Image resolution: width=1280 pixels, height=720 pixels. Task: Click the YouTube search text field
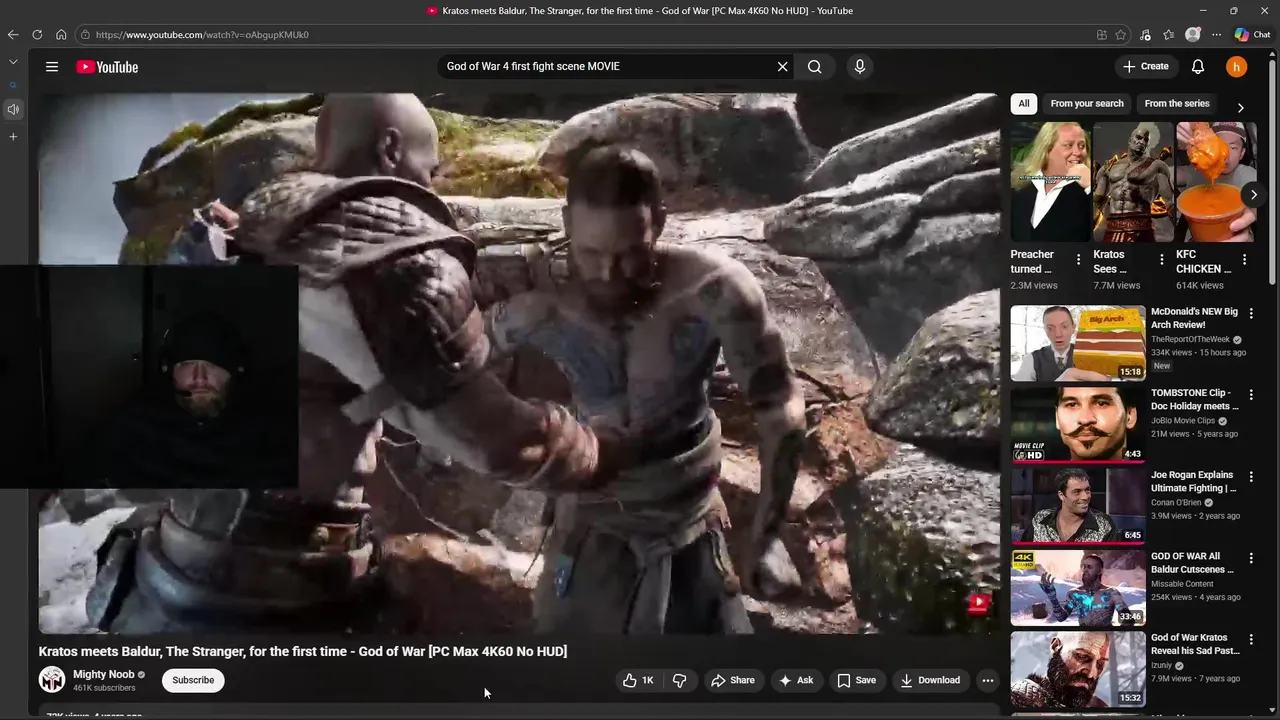(606, 67)
